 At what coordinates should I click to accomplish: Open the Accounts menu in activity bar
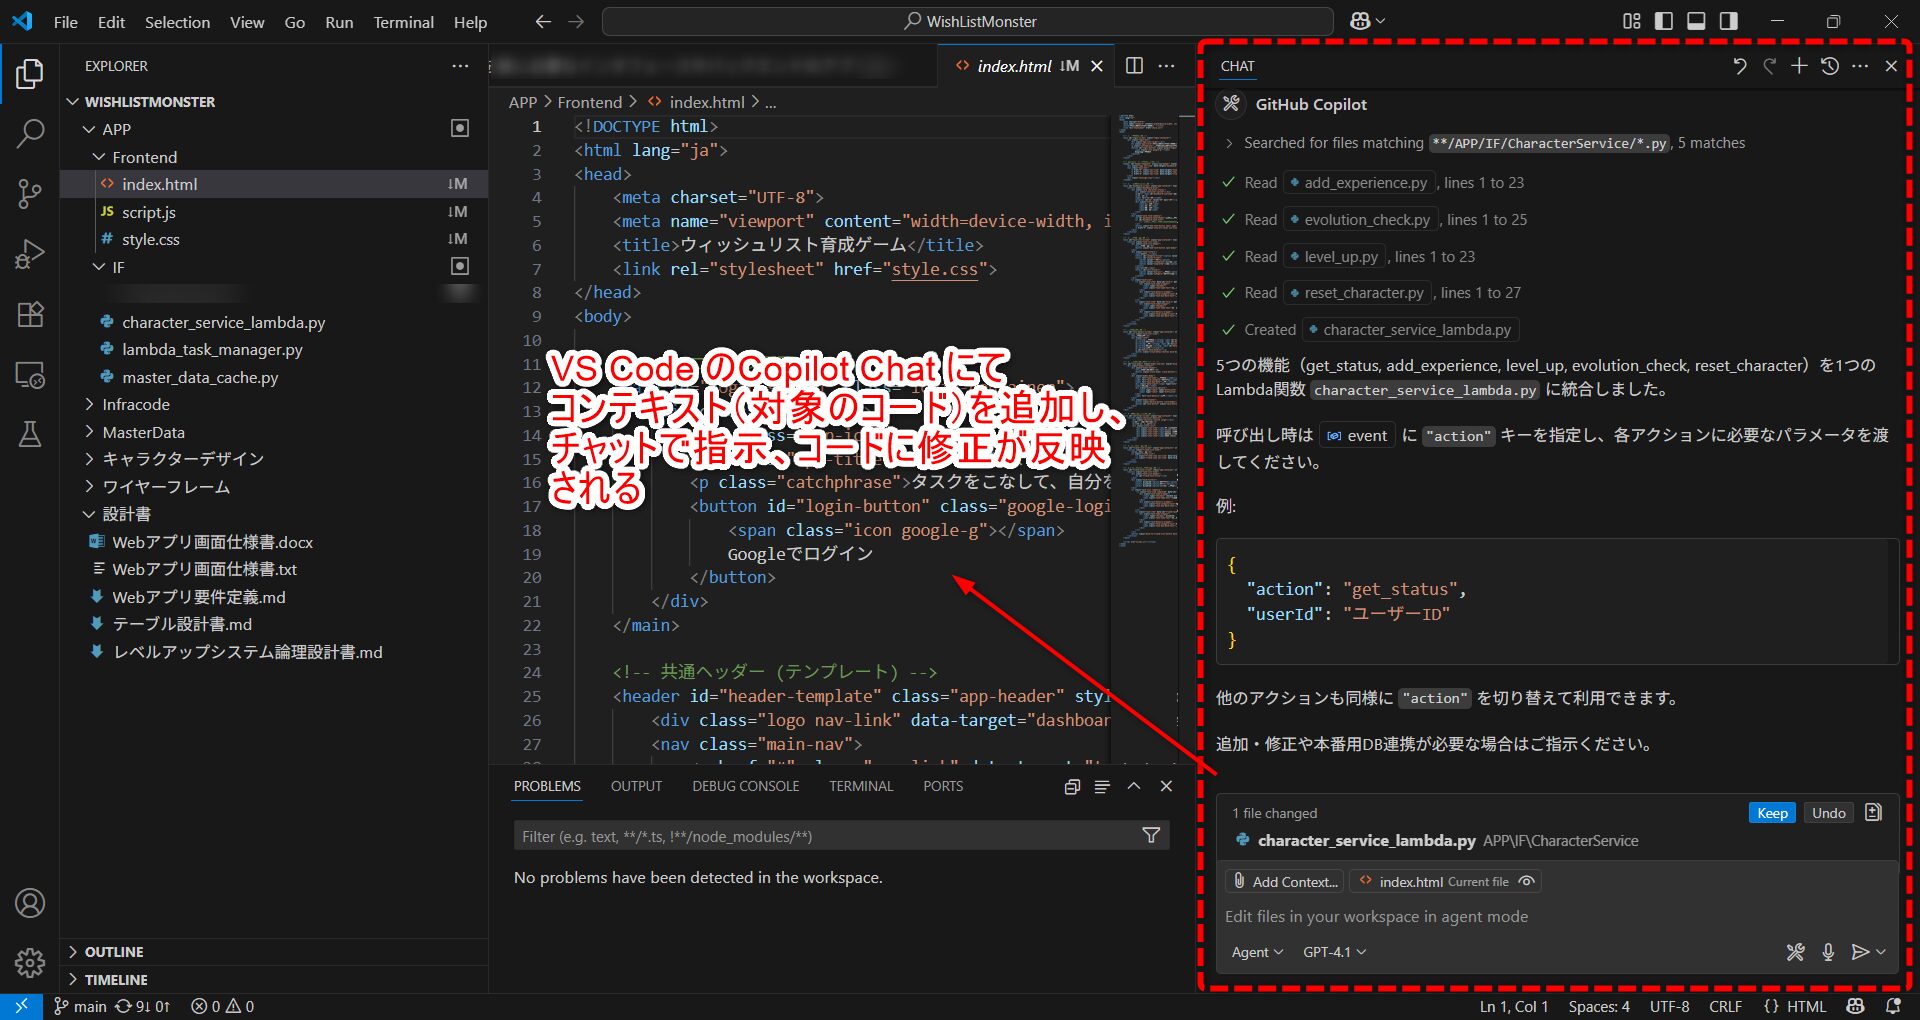30,903
